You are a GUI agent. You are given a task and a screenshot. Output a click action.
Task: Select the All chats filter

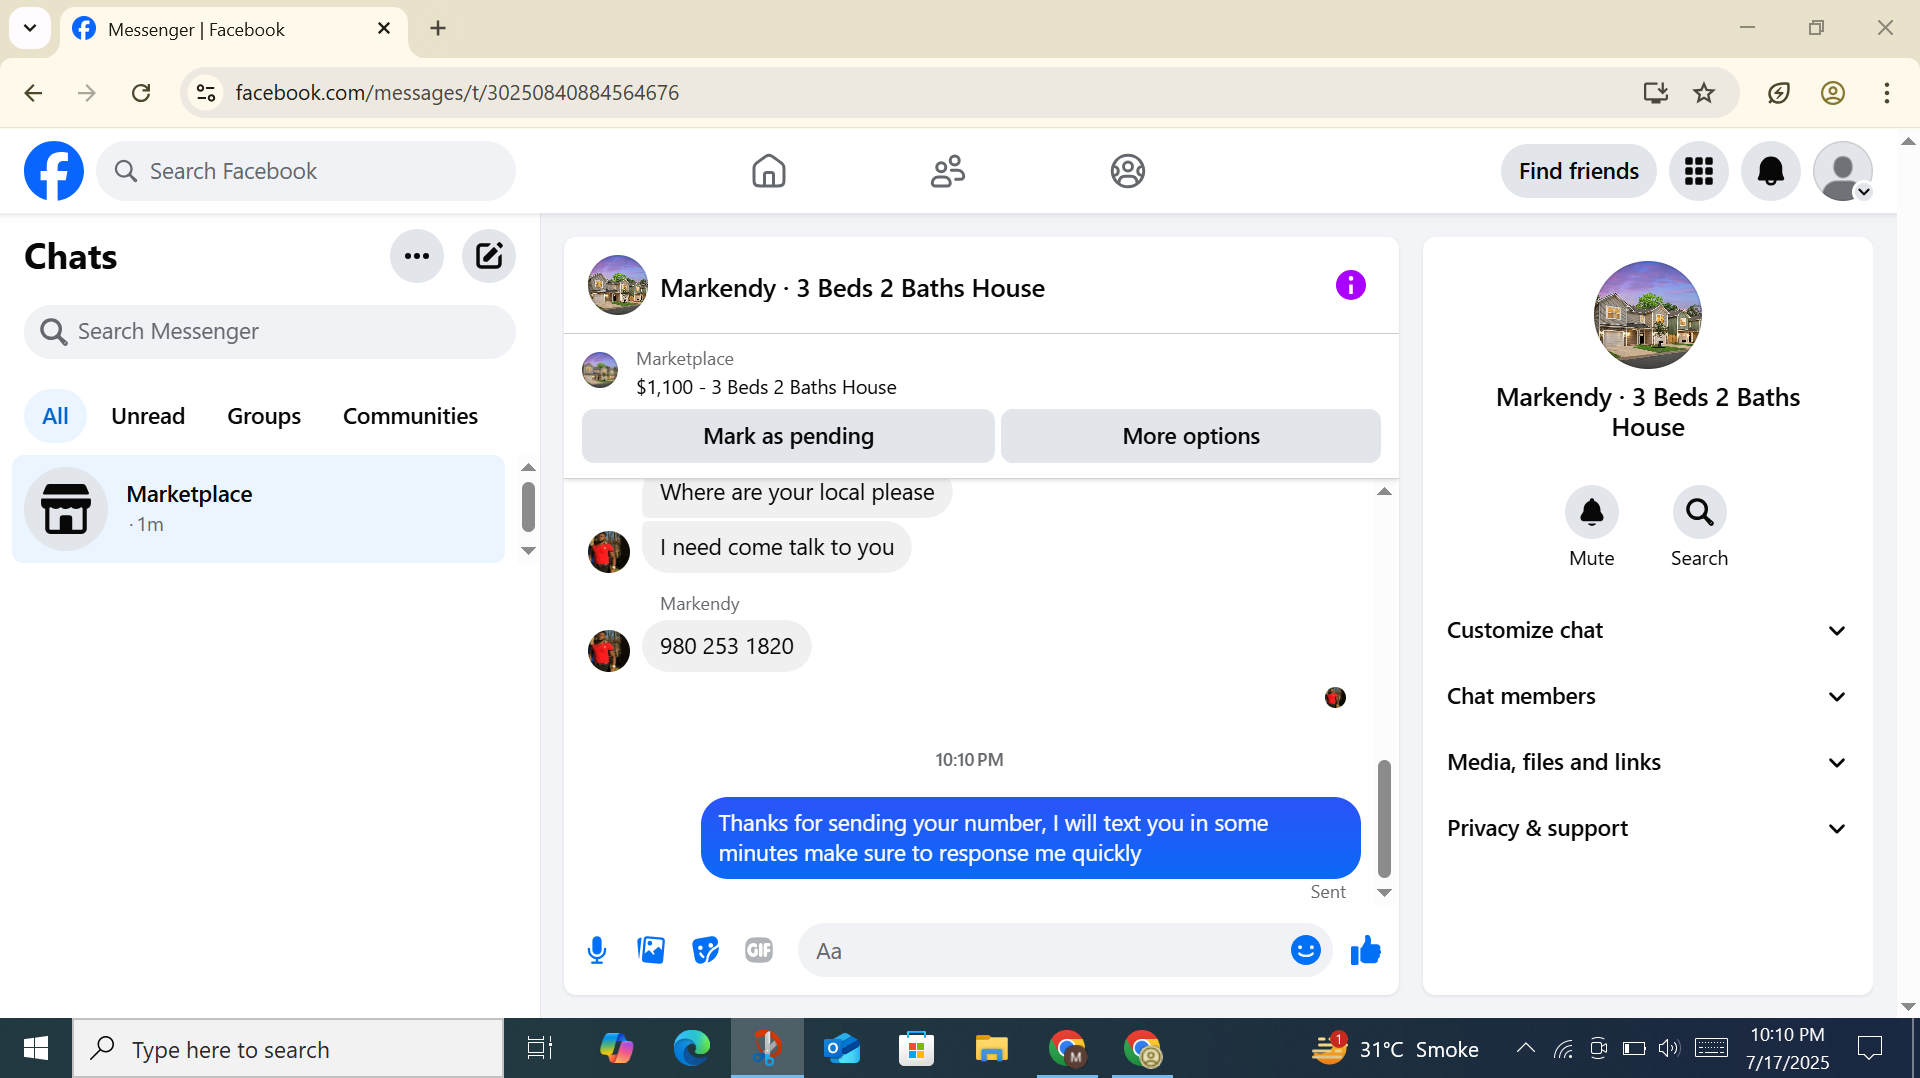(55, 416)
